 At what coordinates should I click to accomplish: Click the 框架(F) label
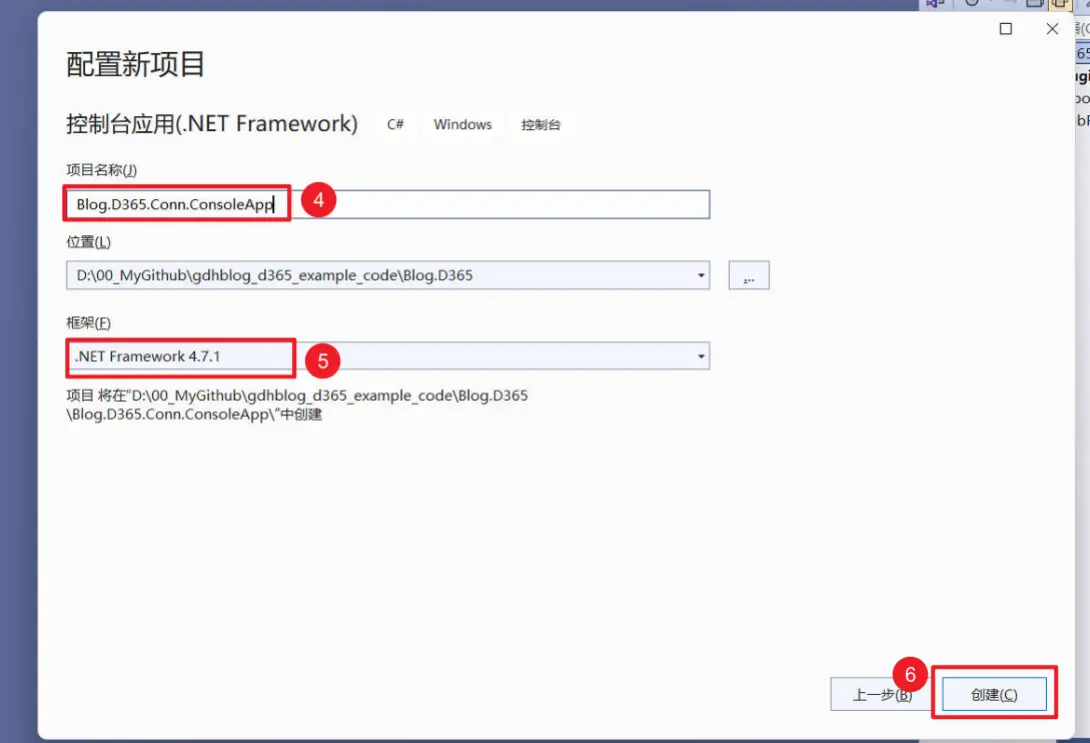click(x=88, y=323)
